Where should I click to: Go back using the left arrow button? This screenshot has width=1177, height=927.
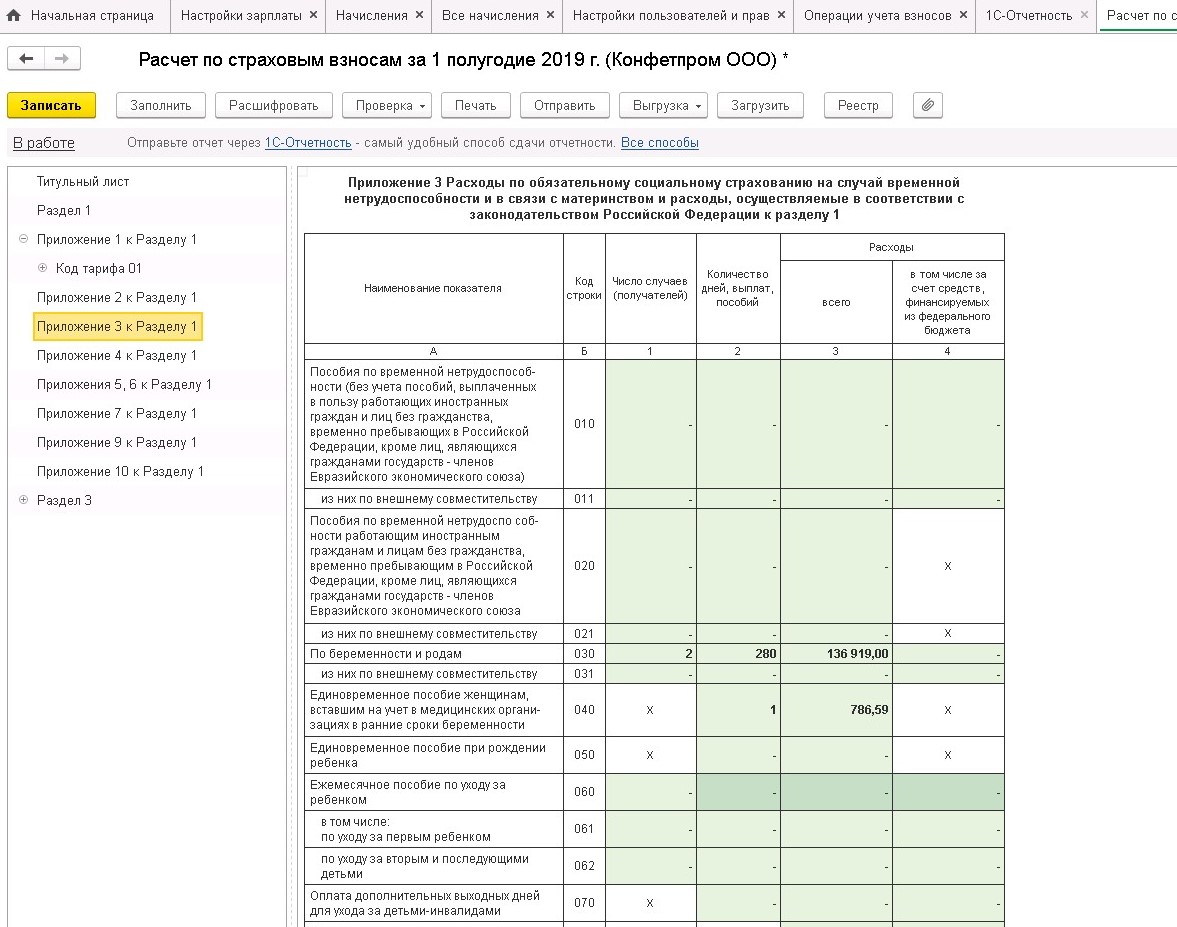tap(26, 59)
